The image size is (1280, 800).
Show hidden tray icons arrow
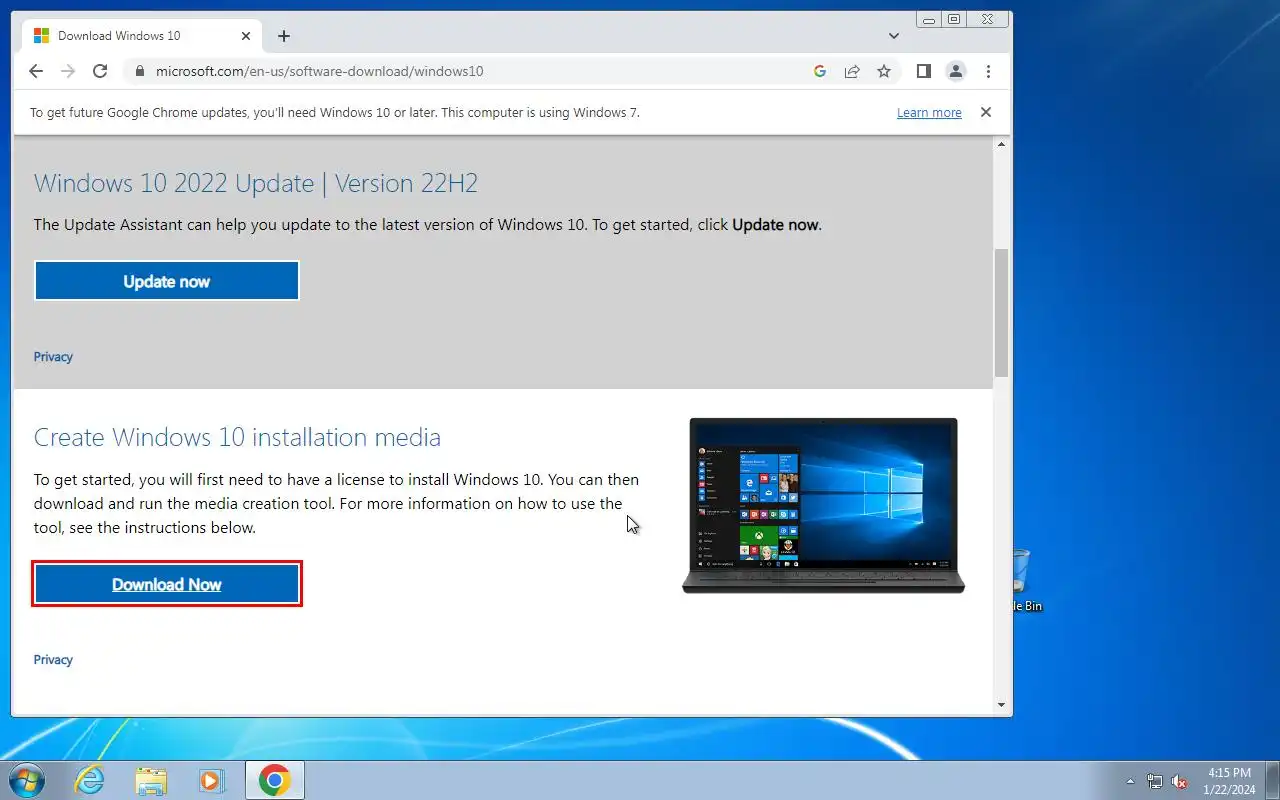1131,781
